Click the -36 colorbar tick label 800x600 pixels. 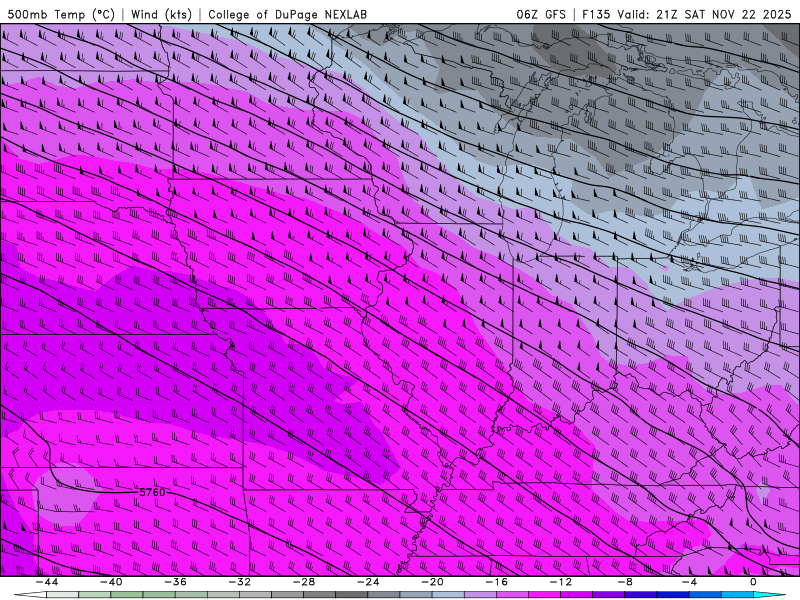[175, 582]
